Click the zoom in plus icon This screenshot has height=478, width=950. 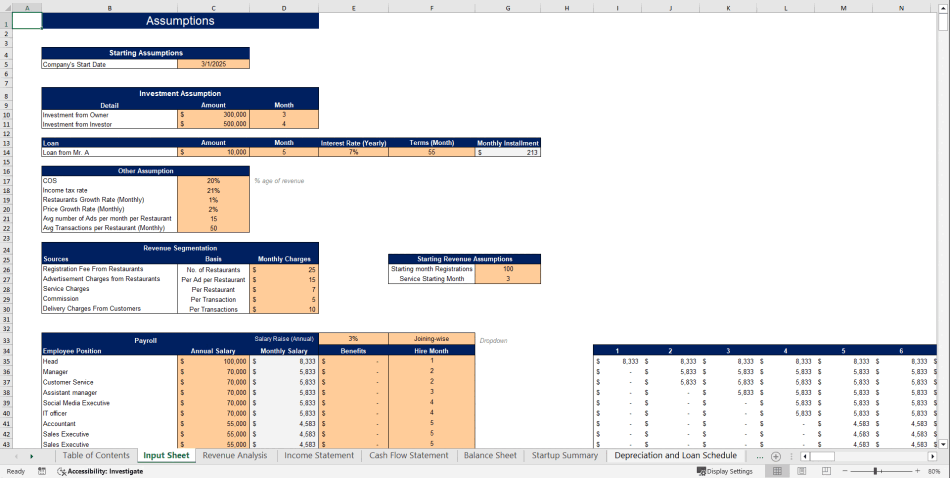(x=916, y=471)
